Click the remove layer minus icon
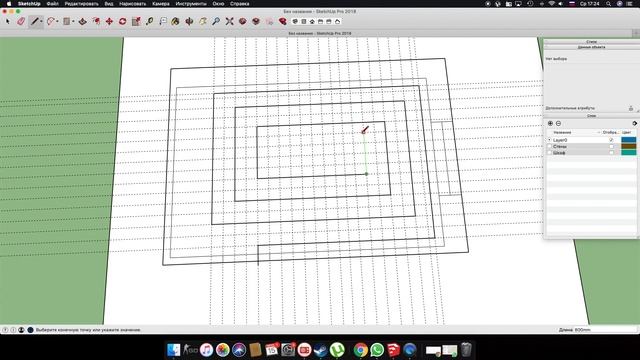This screenshot has height=360, width=640. 558,123
